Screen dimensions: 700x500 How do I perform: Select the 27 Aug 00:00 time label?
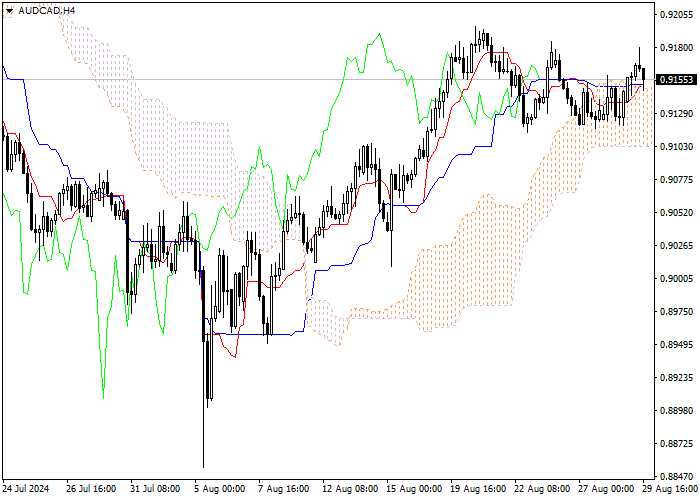[605, 489]
